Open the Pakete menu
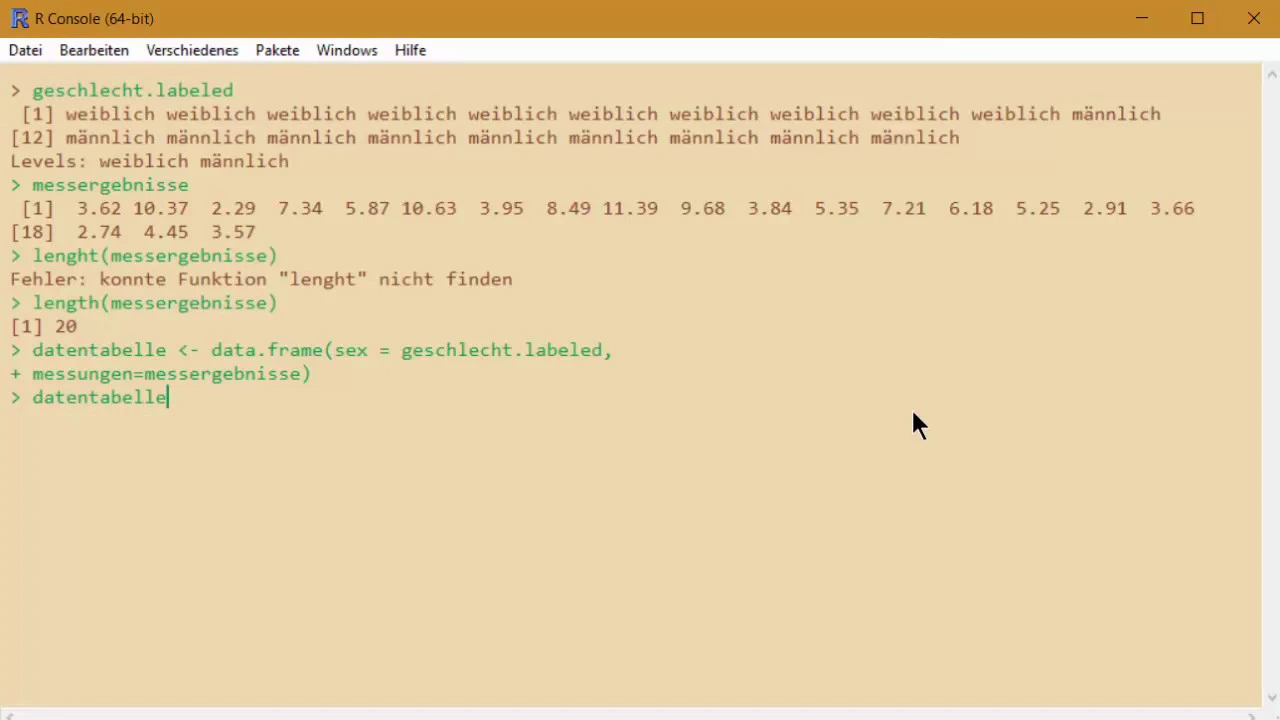 277,50
